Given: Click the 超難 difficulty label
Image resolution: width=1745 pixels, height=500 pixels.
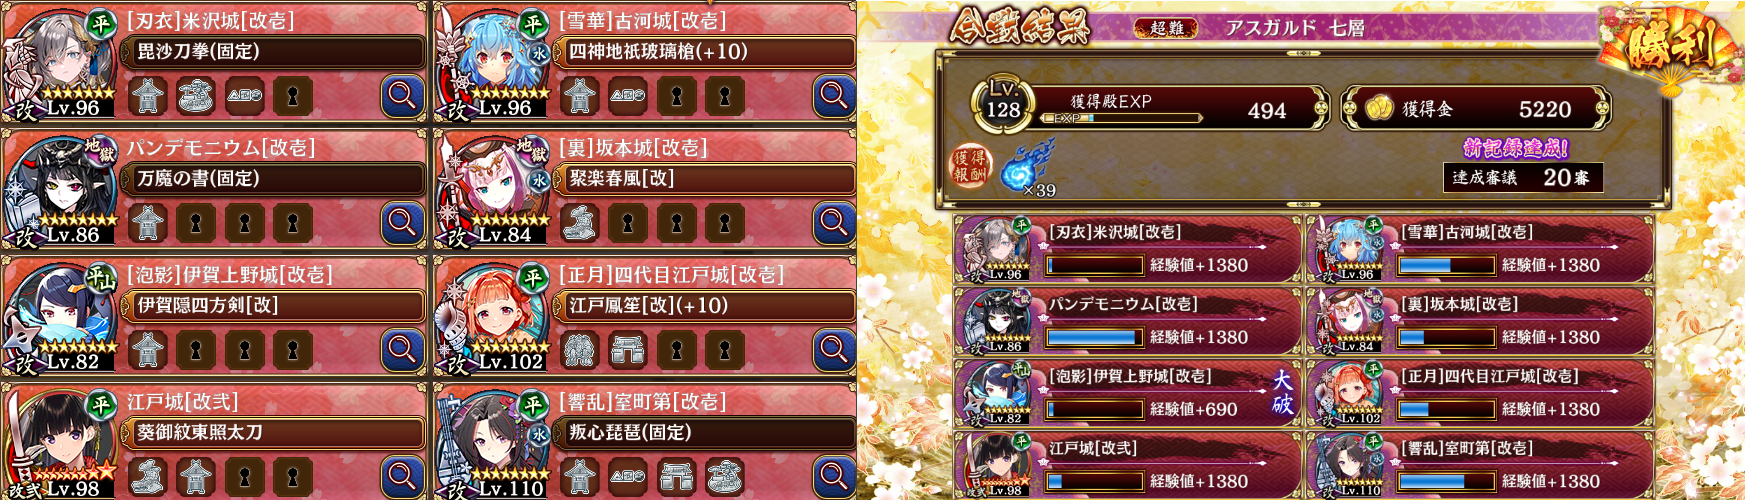Looking at the screenshot, I should coord(1167,28).
